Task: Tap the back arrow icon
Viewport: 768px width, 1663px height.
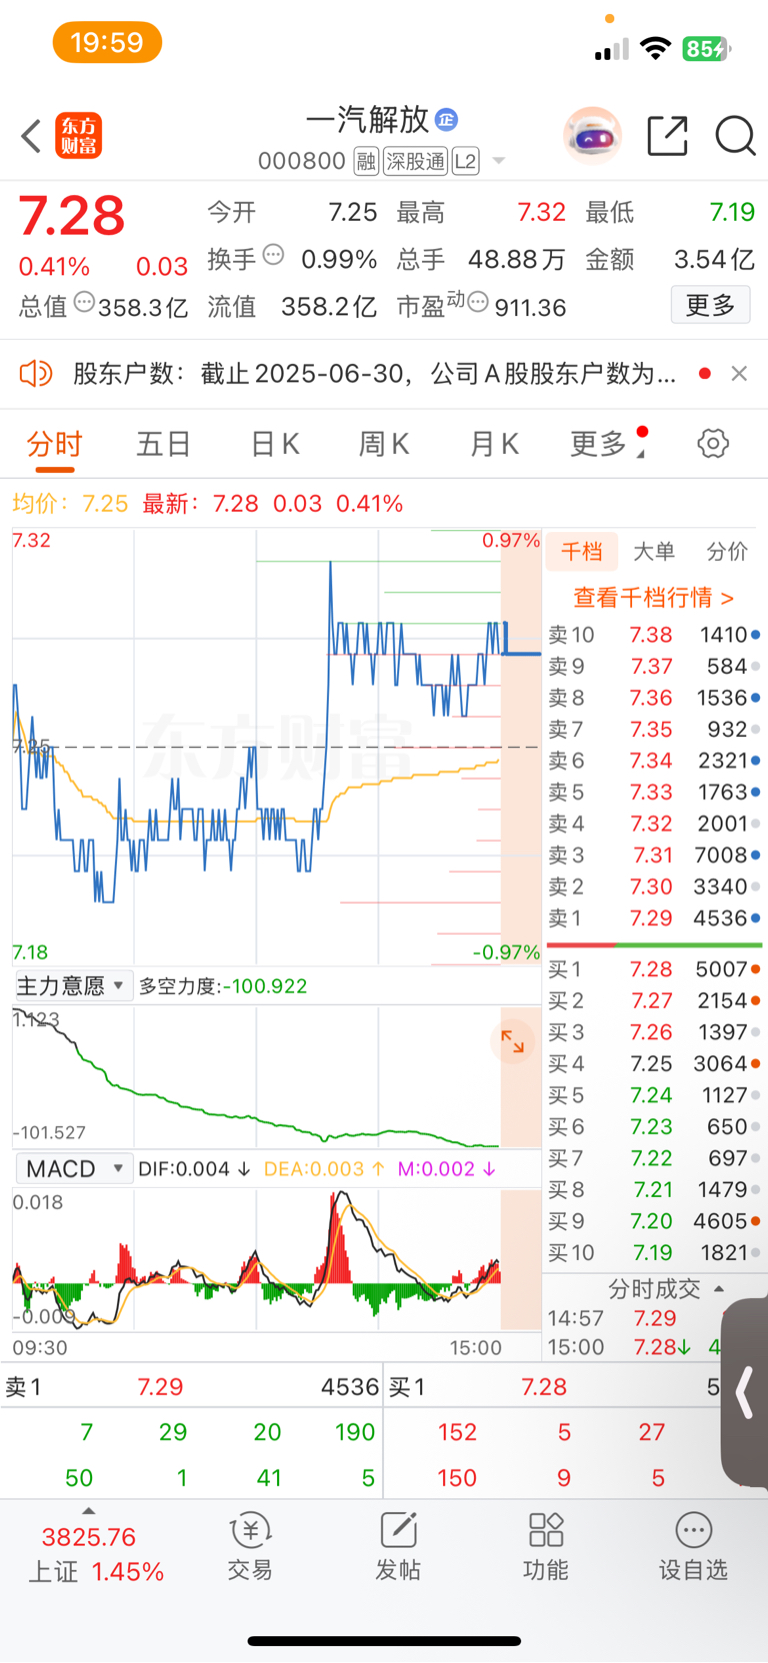Action: click(31, 136)
